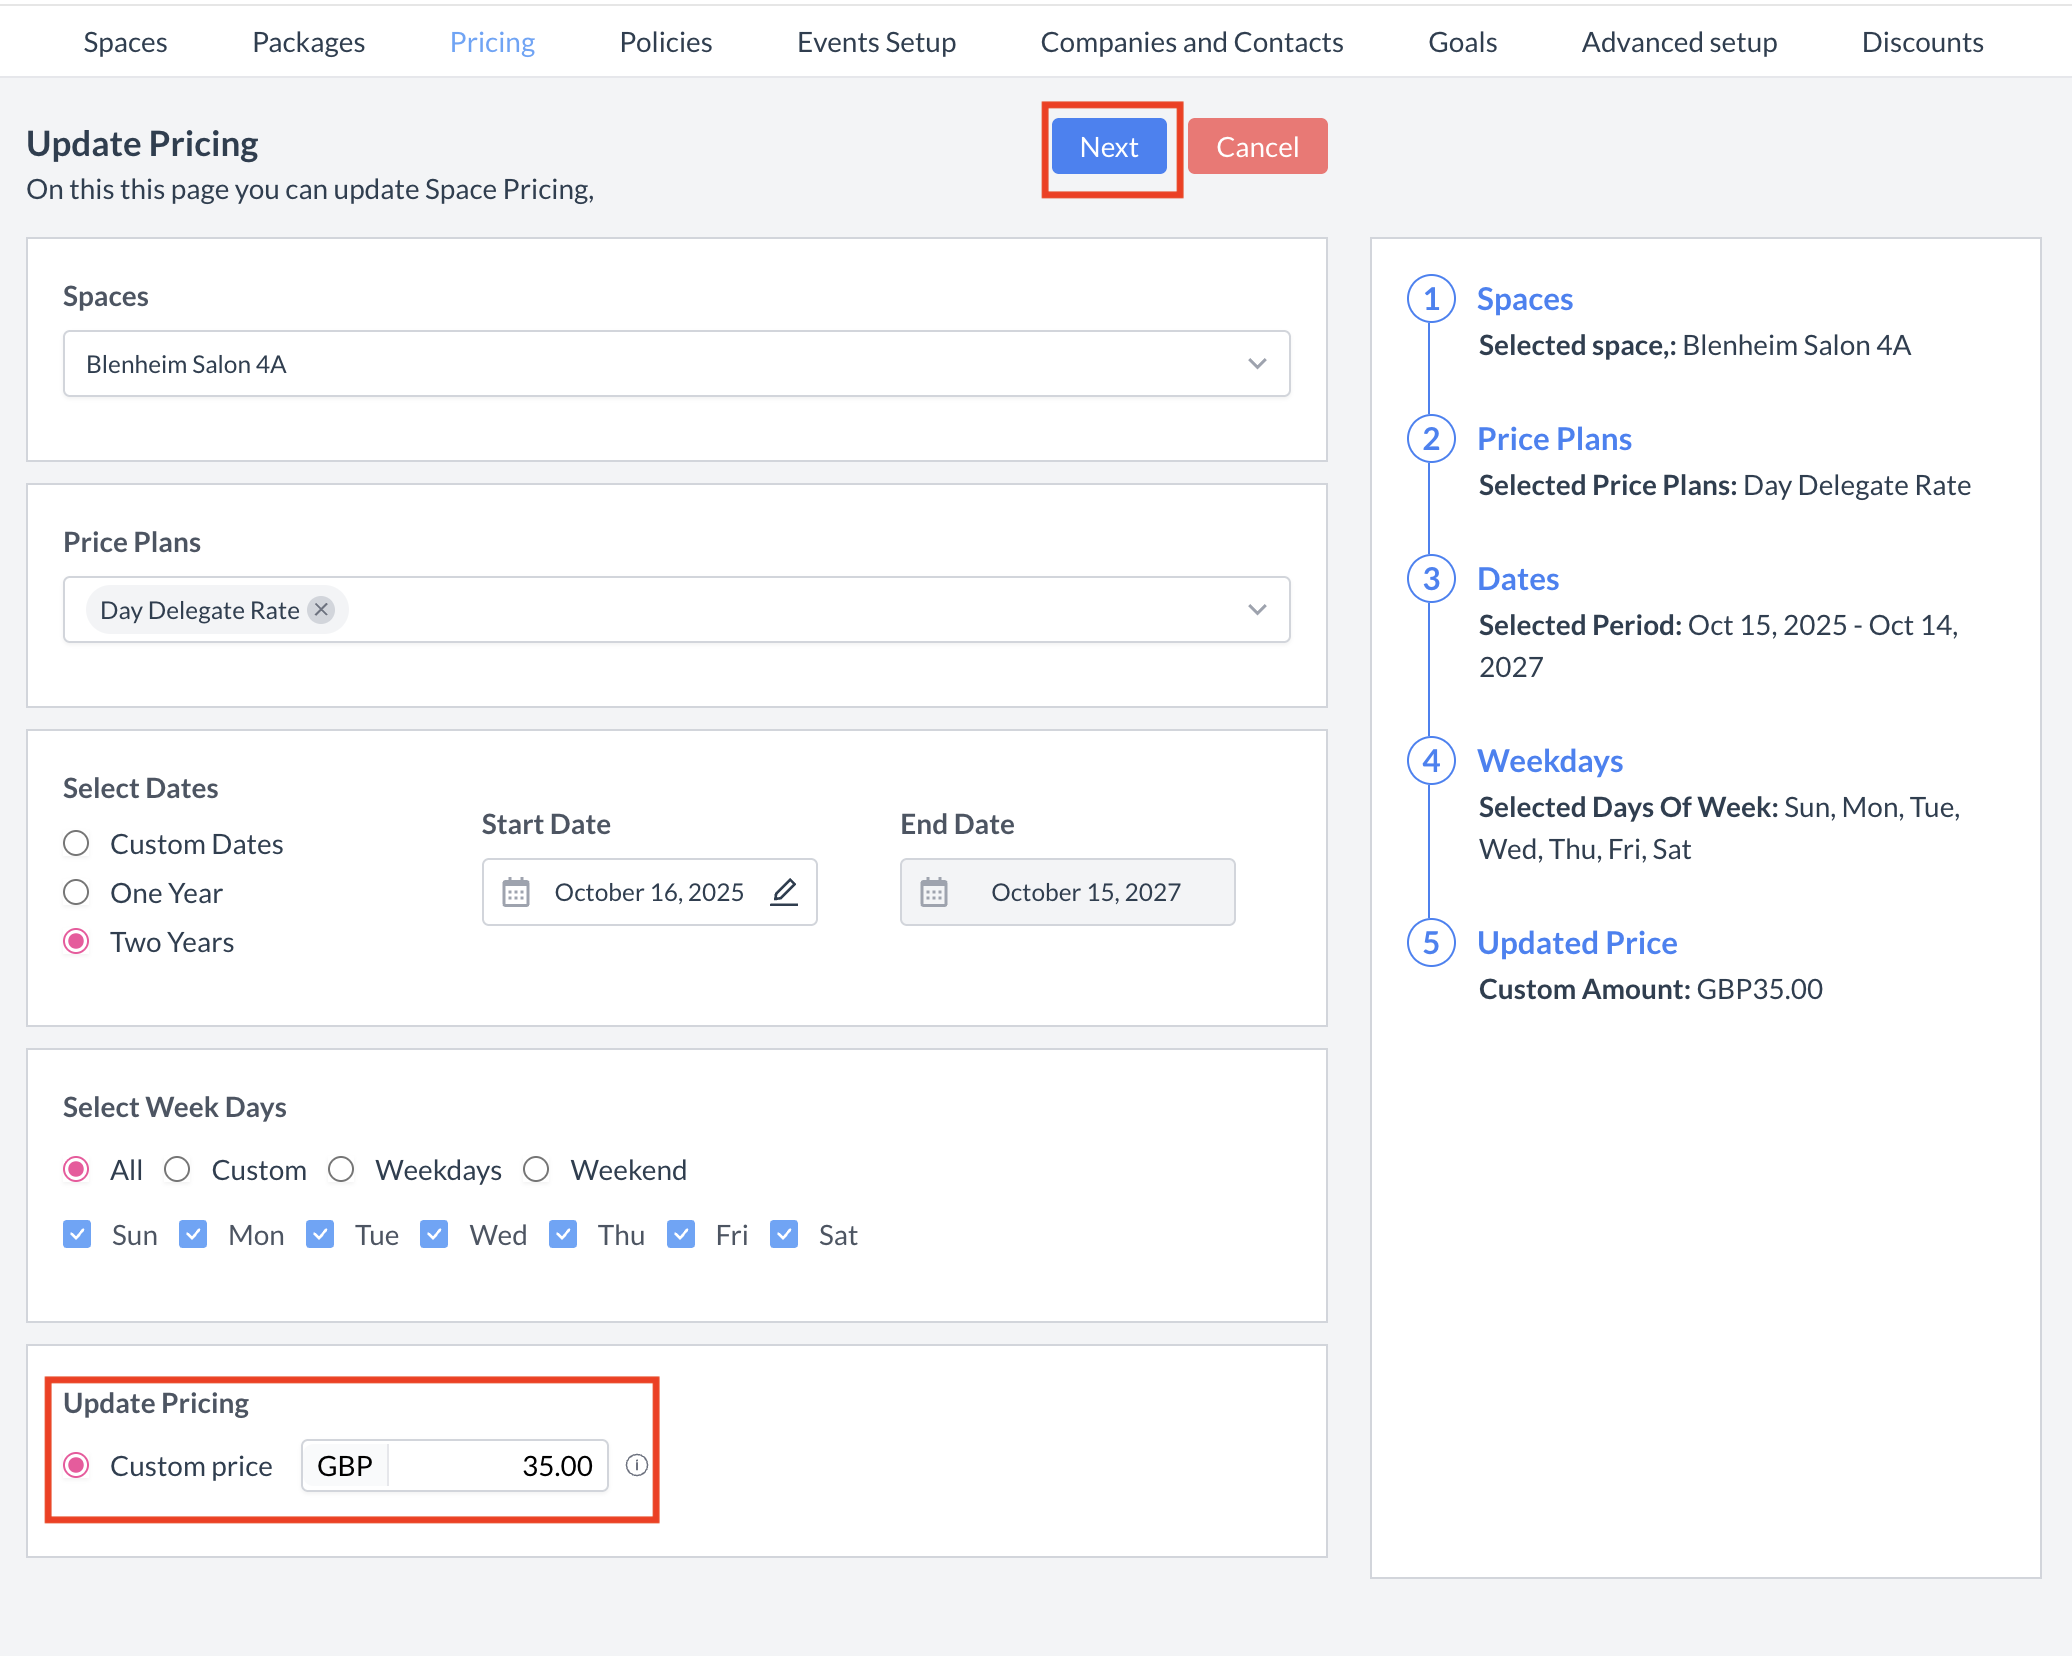
Task: Click the step 3 Dates circle
Action: pos(1431,579)
